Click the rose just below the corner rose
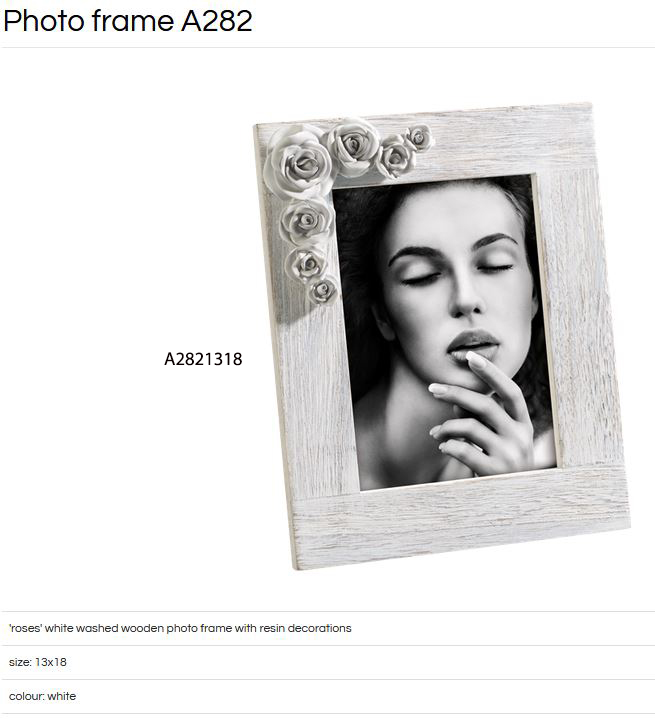Screen dimensions: 655x719 306,221
